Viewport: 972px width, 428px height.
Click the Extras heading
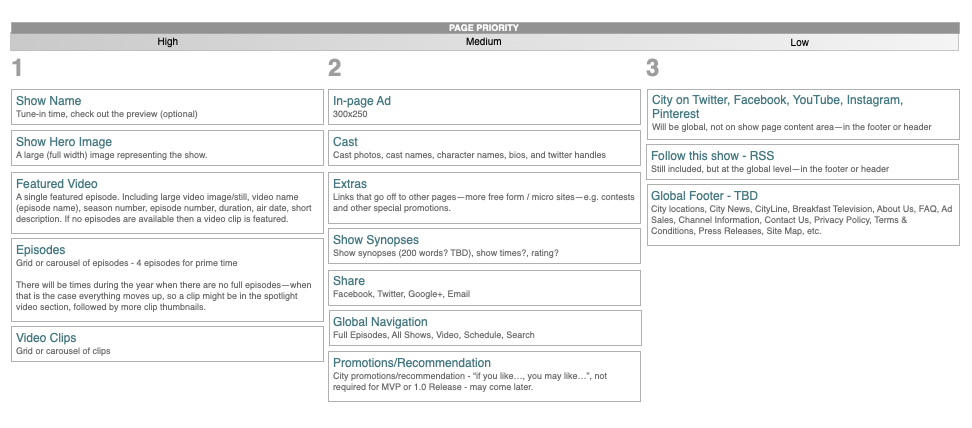tap(350, 184)
